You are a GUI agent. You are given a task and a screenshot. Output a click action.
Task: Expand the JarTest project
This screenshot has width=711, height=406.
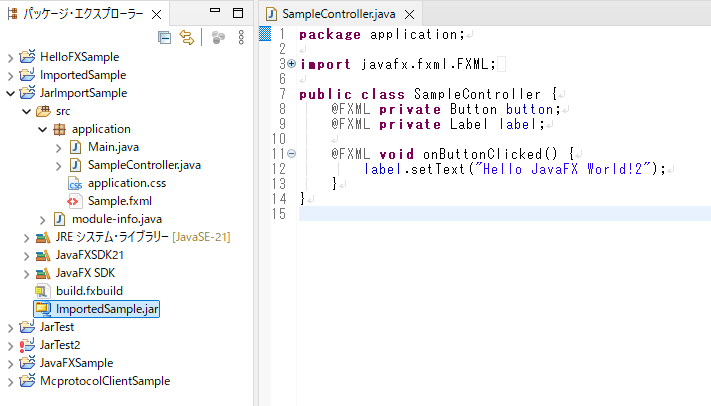click(10, 328)
